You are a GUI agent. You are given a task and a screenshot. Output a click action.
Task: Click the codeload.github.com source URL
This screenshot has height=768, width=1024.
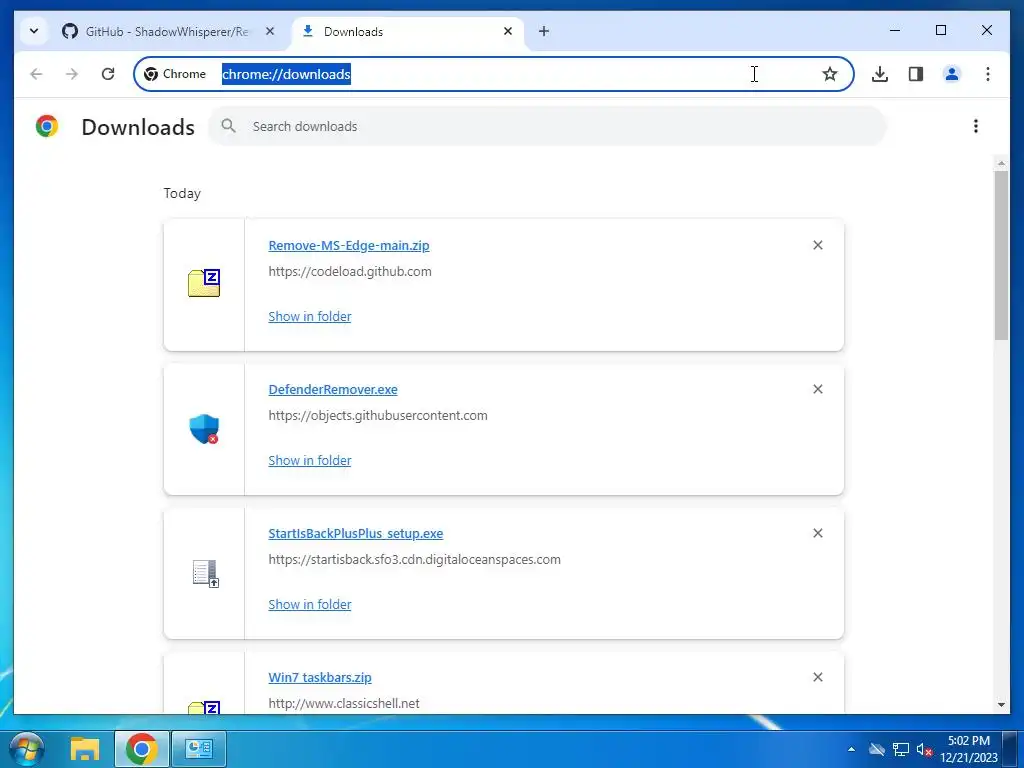coord(350,272)
